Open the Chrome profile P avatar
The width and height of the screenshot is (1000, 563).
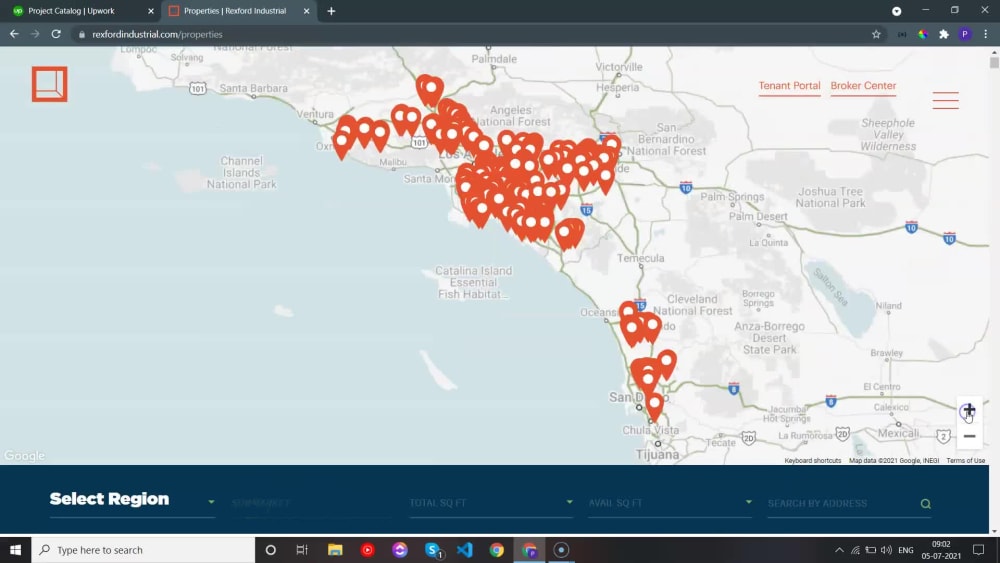tap(965, 34)
